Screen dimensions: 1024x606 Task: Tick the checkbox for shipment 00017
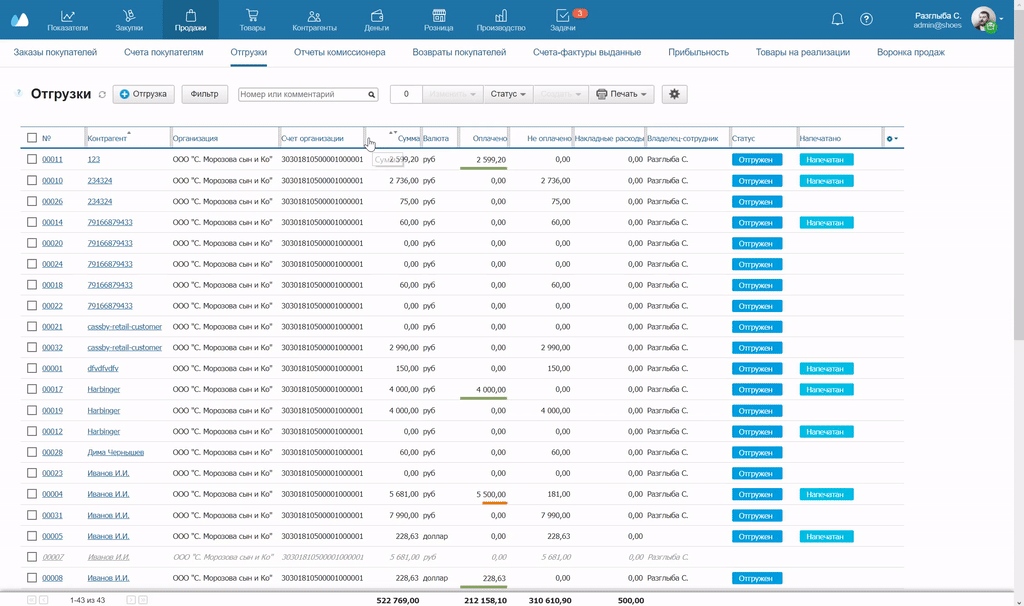(32, 389)
